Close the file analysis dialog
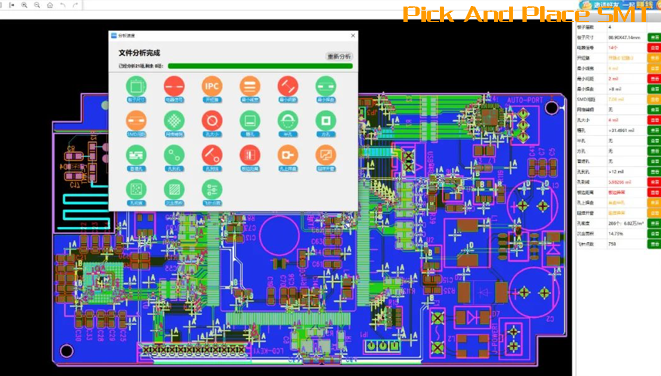 coord(353,36)
